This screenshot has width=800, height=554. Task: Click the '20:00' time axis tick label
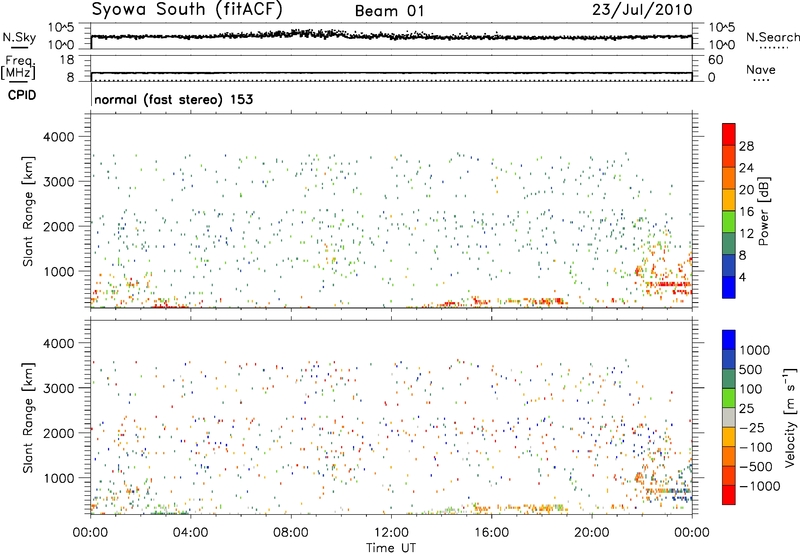(x=591, y=533)
